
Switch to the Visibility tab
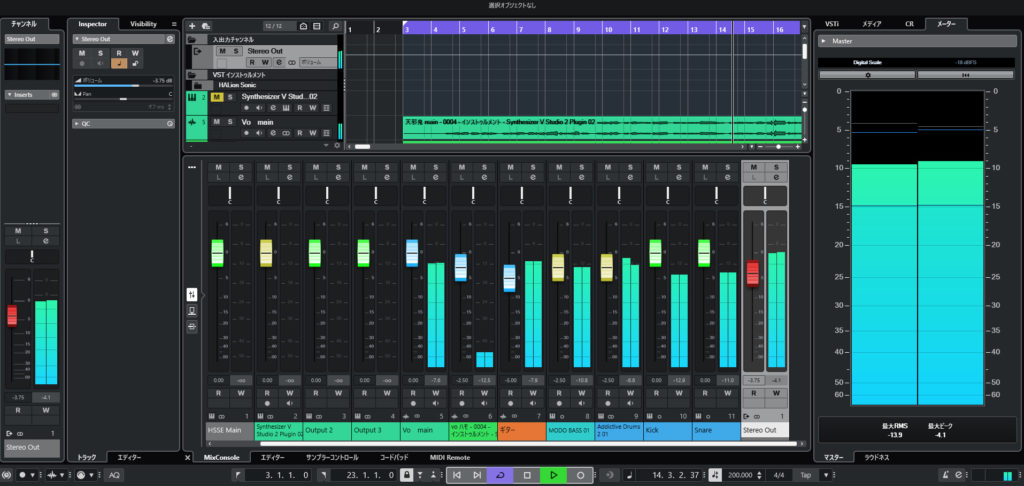143,23
